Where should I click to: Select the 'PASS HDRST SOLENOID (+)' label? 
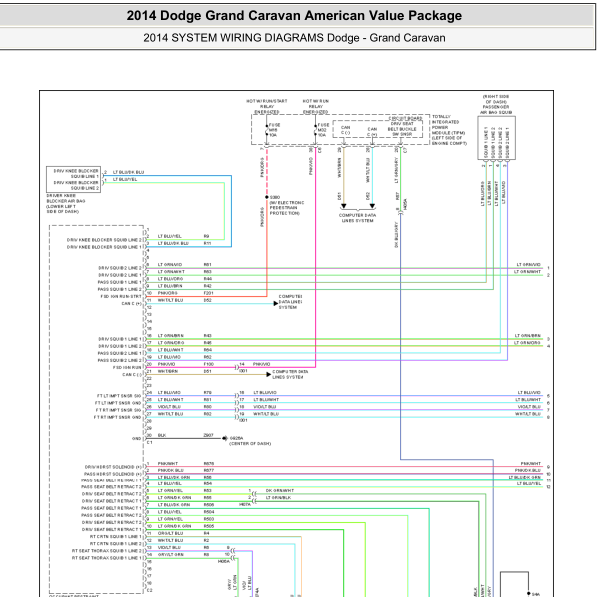click(112, 474)
